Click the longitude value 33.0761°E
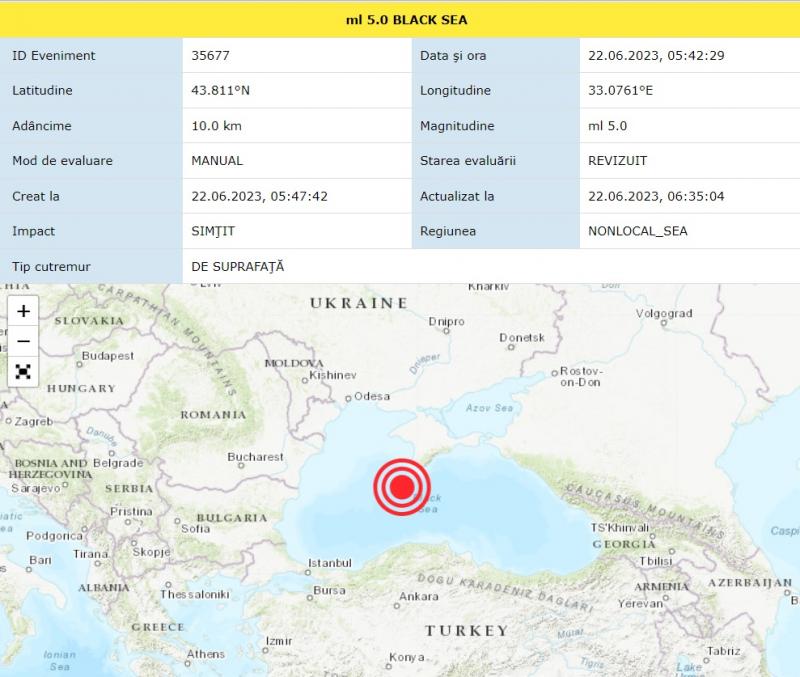The width and height of the screenshot is (800, 677). click(x=626, y=91)
